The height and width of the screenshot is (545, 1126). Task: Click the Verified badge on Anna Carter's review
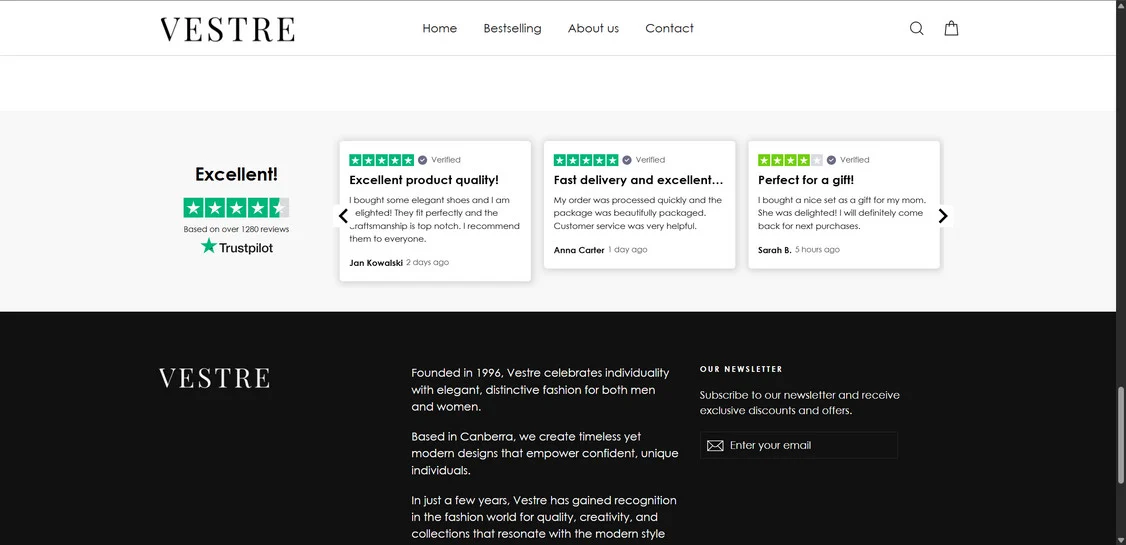point(644,159)
